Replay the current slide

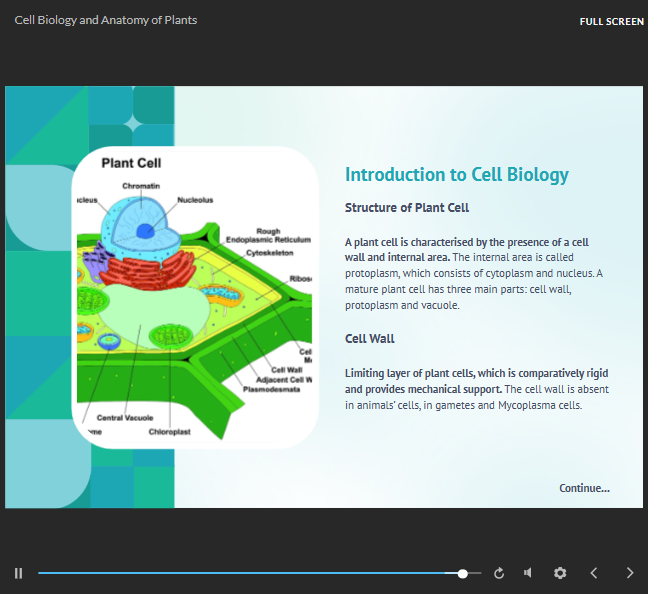pos(499,573)
